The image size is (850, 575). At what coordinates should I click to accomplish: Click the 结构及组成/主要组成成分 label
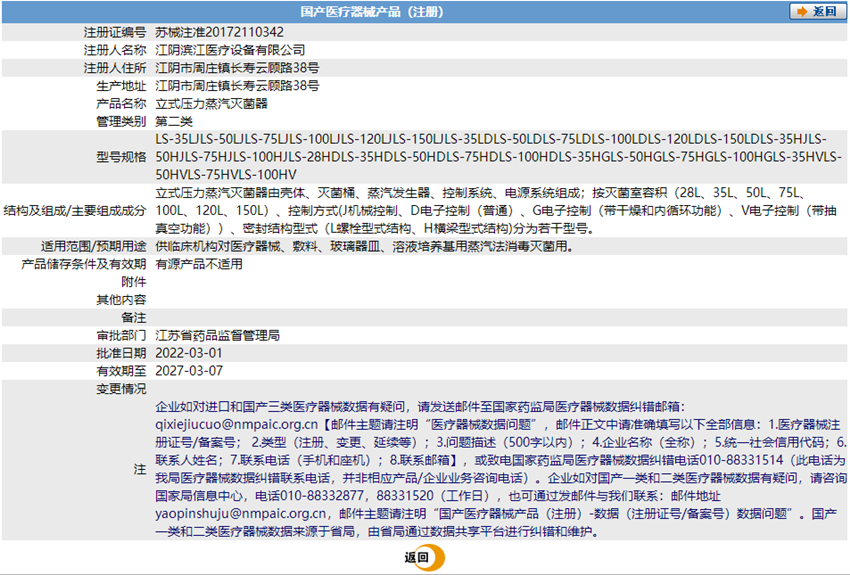[75, 211]
